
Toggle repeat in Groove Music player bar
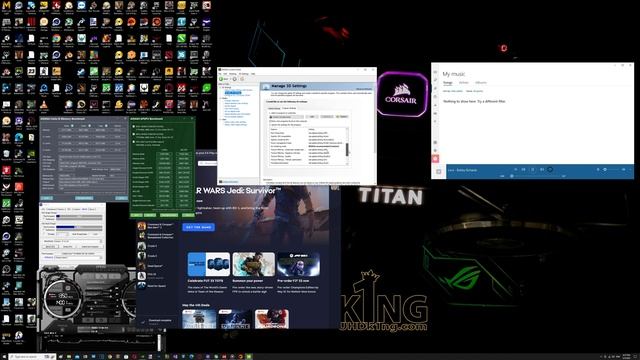[x=550, y=169]
